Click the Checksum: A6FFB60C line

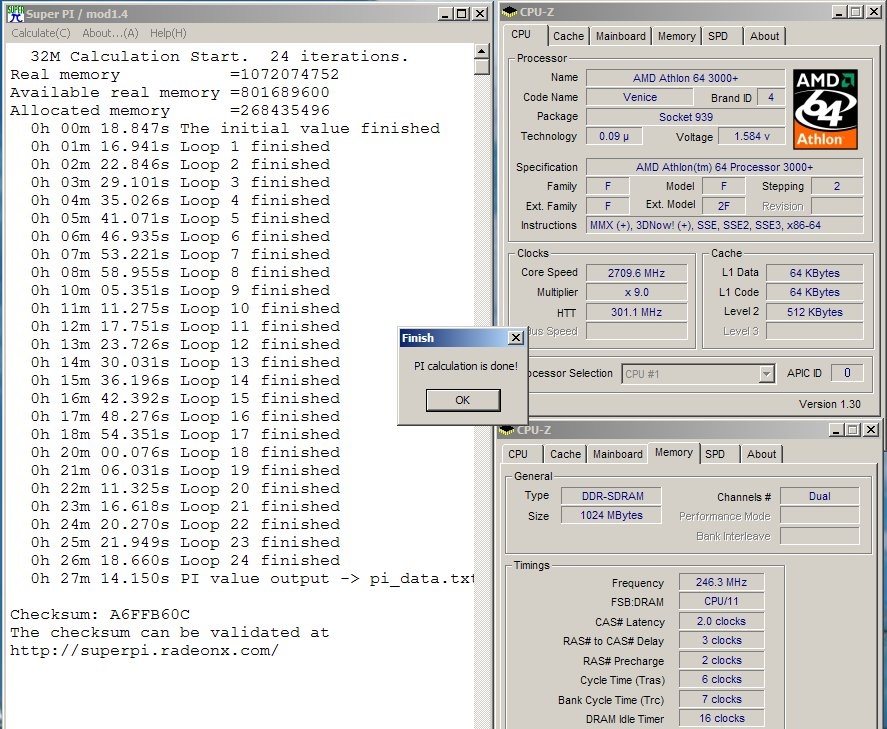point(100,614)
